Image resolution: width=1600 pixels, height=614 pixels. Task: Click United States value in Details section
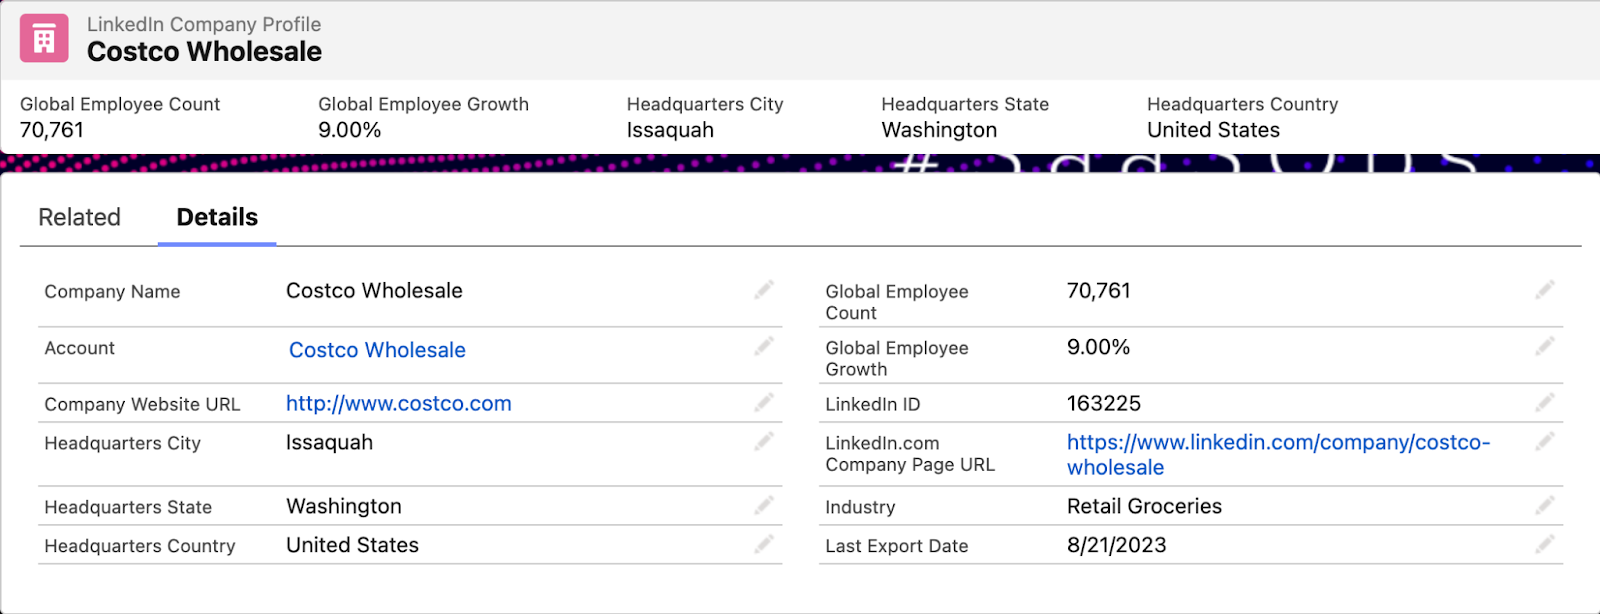pyautogui.click(x=352, y=545)
